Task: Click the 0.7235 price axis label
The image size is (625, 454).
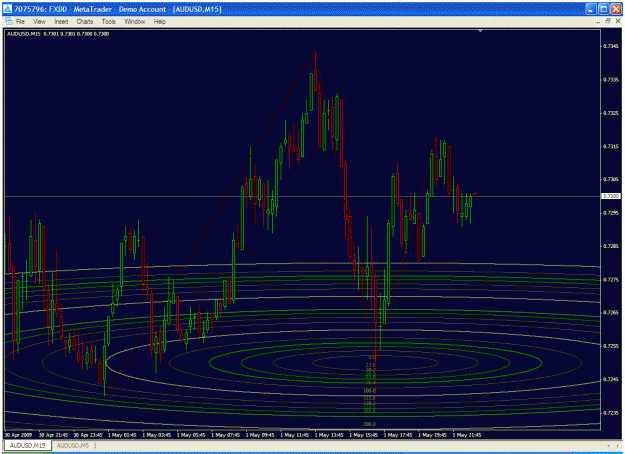Action: (x=611, y=413)
